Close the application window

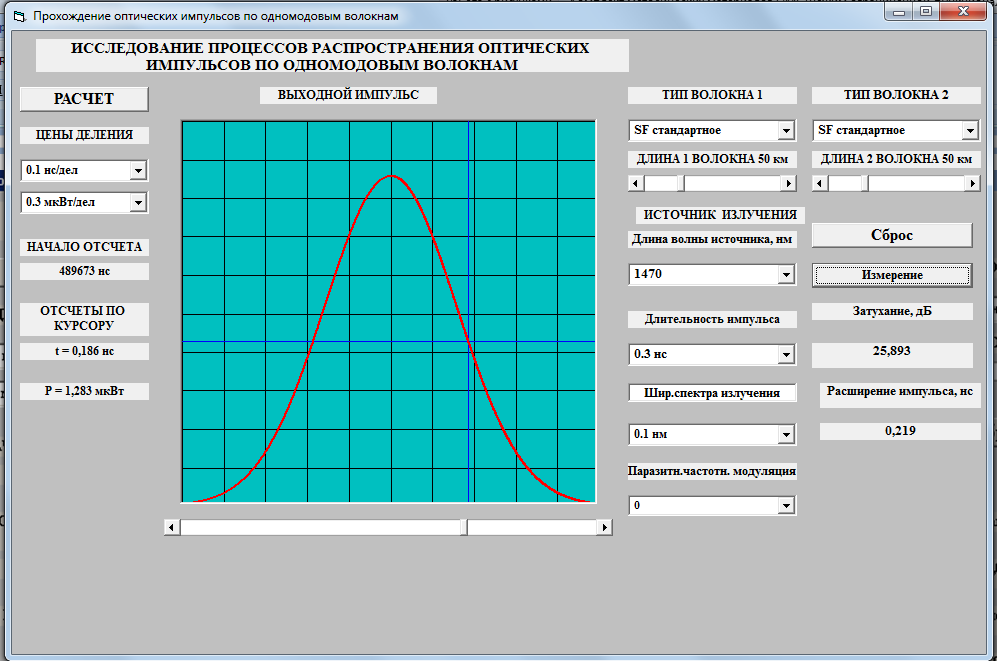(963, 11)
